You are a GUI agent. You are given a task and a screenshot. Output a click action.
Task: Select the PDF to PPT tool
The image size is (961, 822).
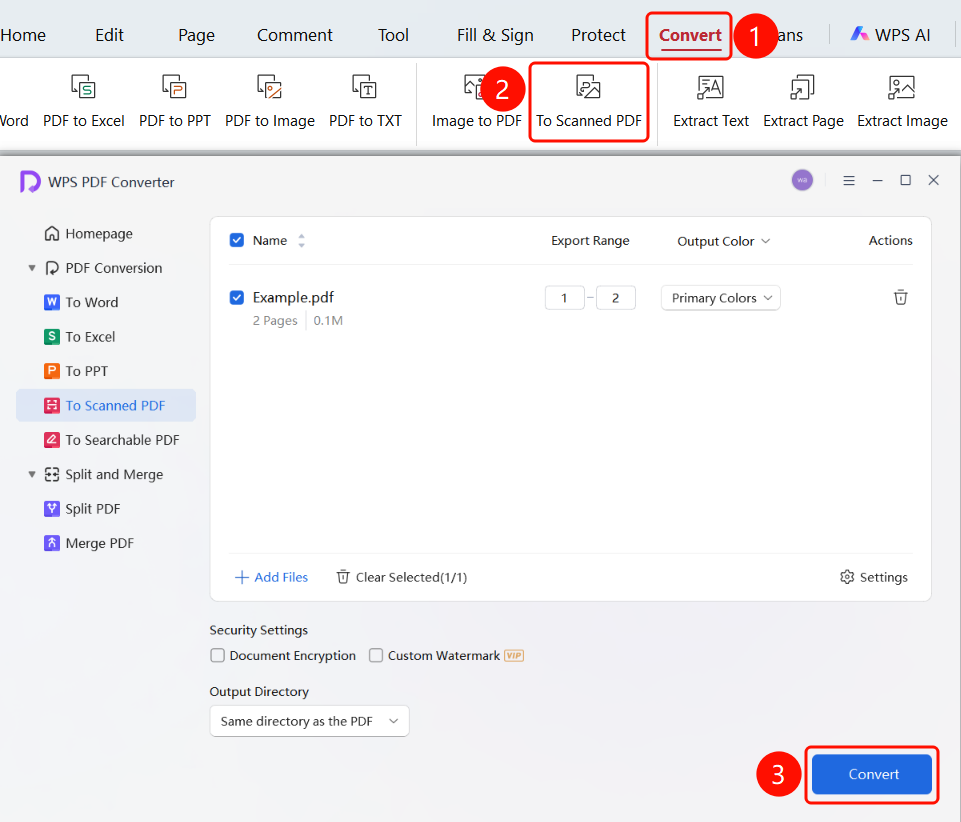point(175,101)
